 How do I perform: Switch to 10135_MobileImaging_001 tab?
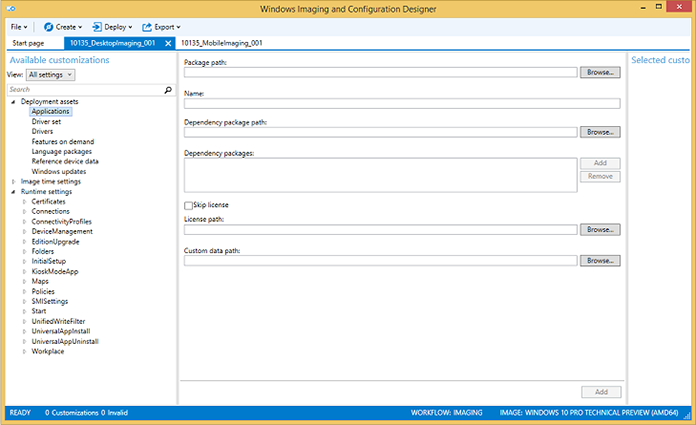[x=221, y=43]
